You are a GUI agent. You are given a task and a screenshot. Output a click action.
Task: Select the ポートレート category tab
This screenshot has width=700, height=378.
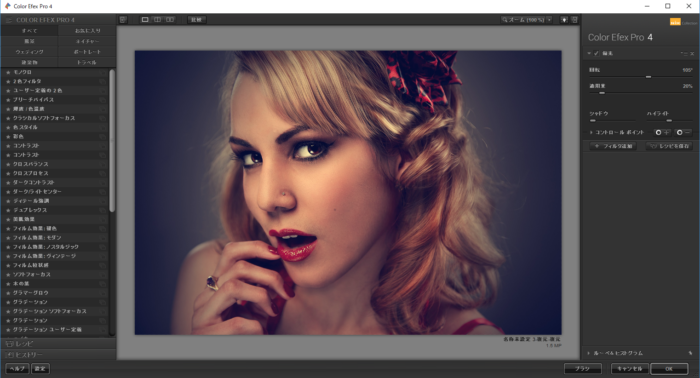(87, 52)
